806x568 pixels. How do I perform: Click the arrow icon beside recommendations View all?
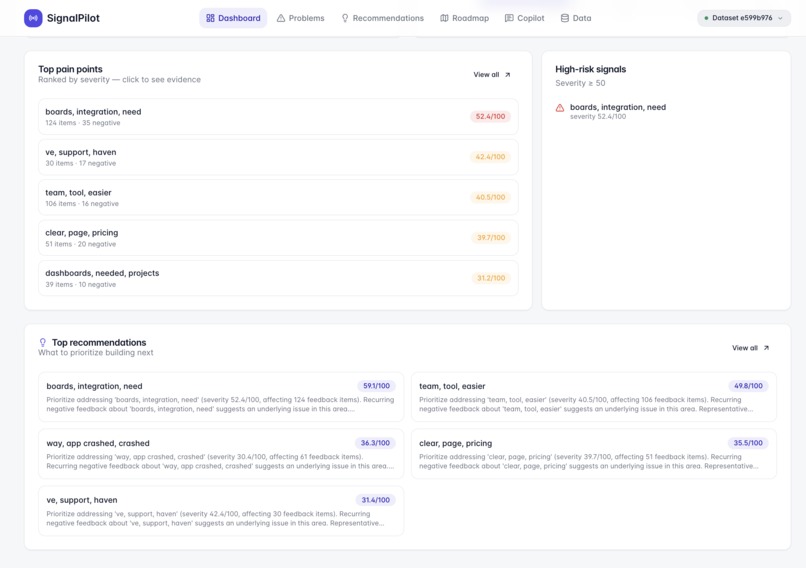click(x=766, y=348)
